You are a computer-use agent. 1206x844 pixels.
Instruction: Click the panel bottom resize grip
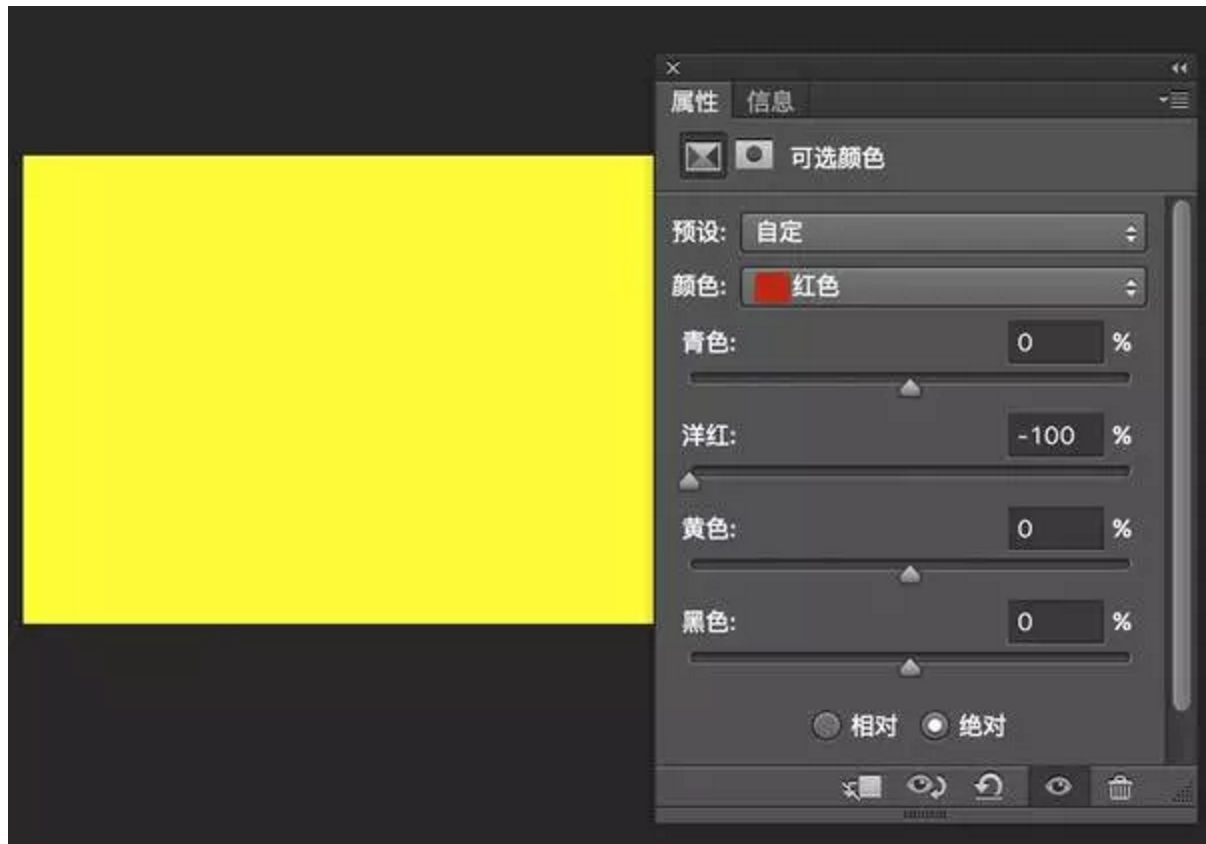click(x=924, y=814)
